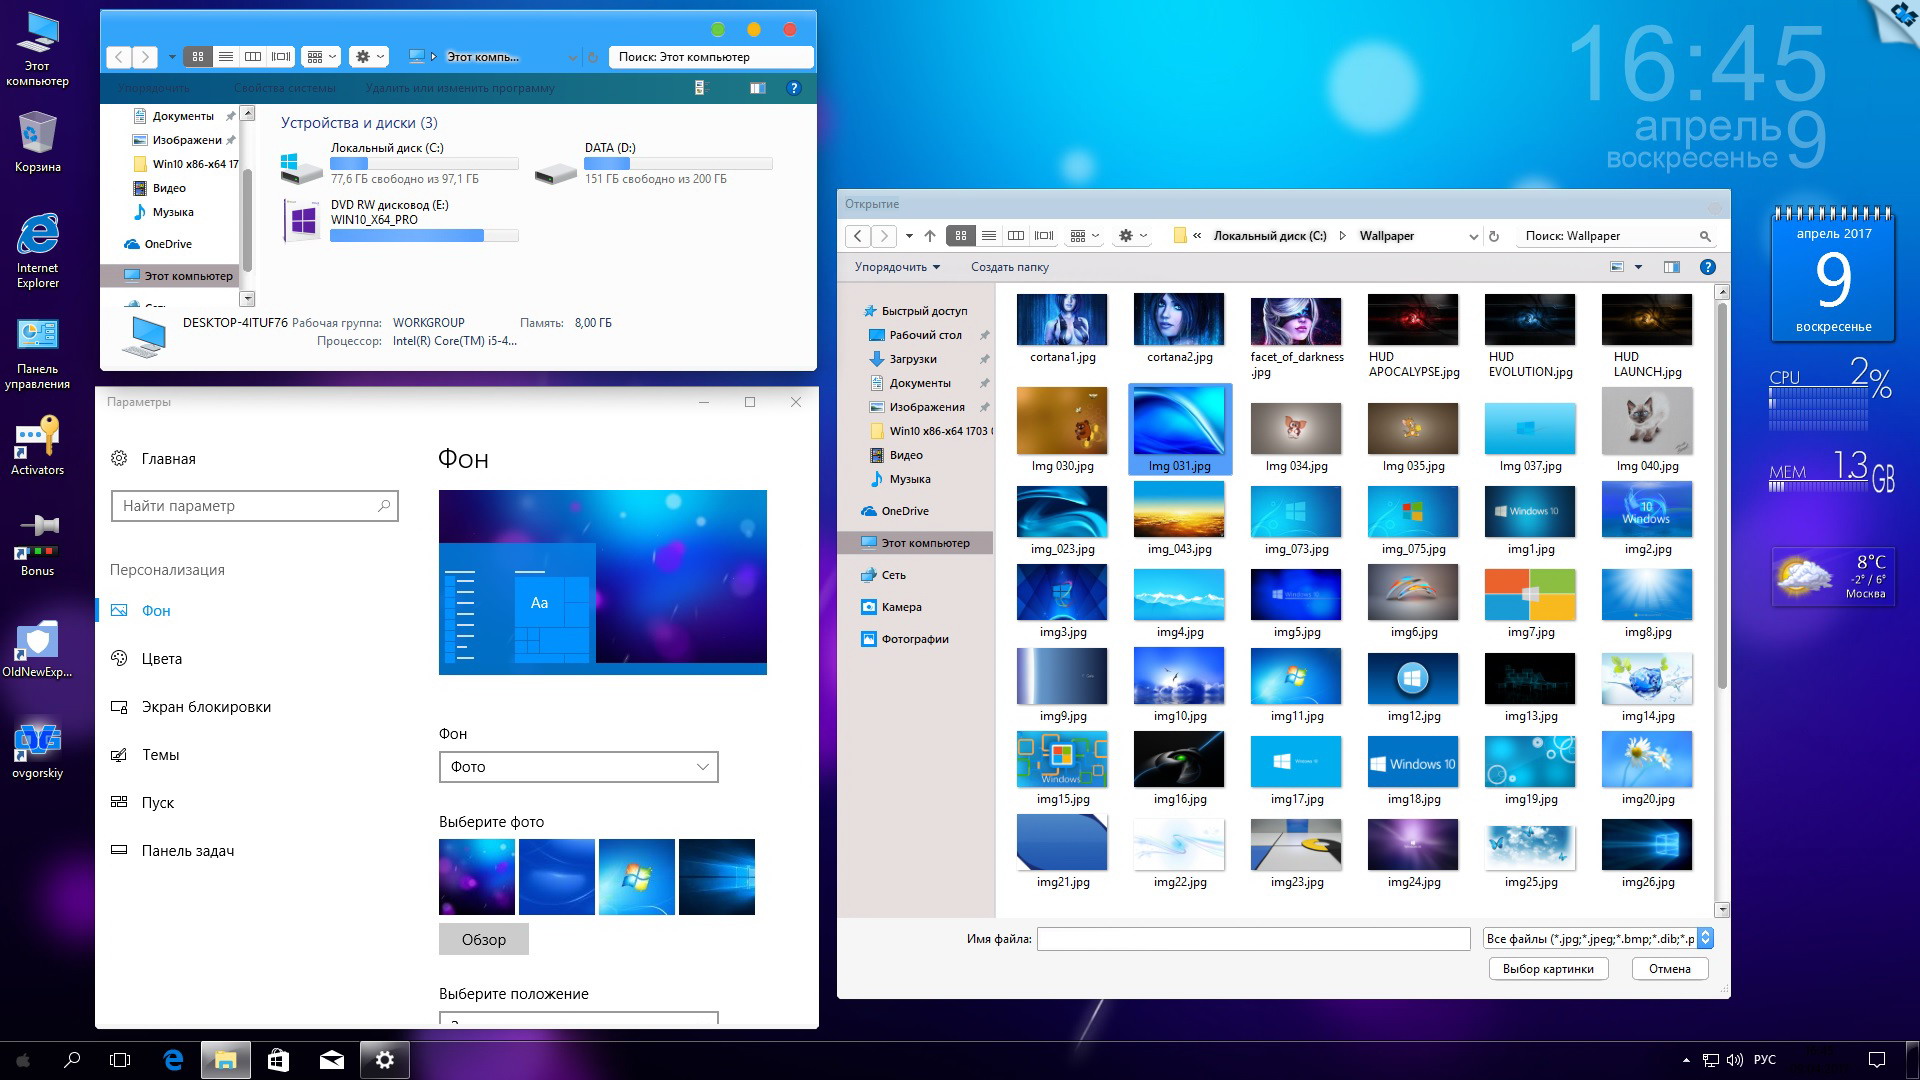Go to Главная in Параметры window
Image resolution: width=1920 pixels, height=1080 pixels.
pos(167,459)
